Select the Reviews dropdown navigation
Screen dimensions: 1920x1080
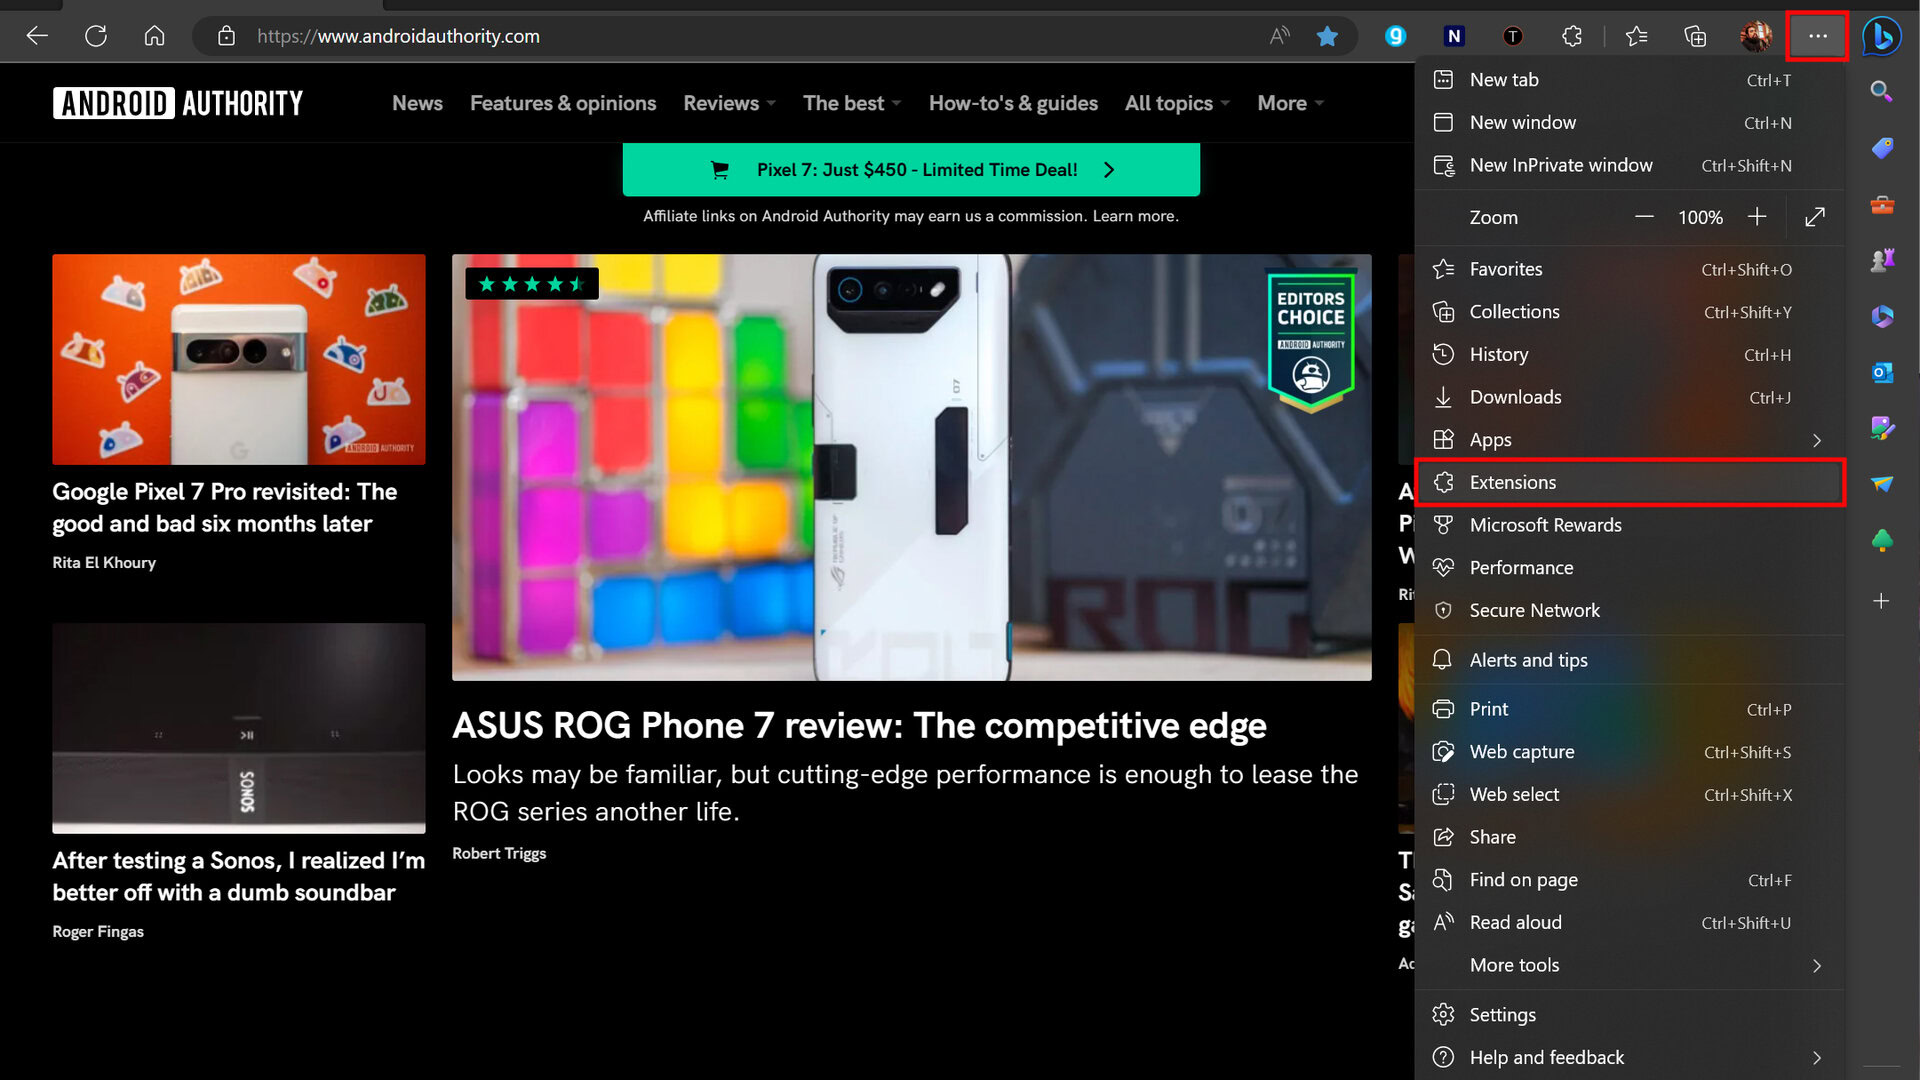point(728,103)
